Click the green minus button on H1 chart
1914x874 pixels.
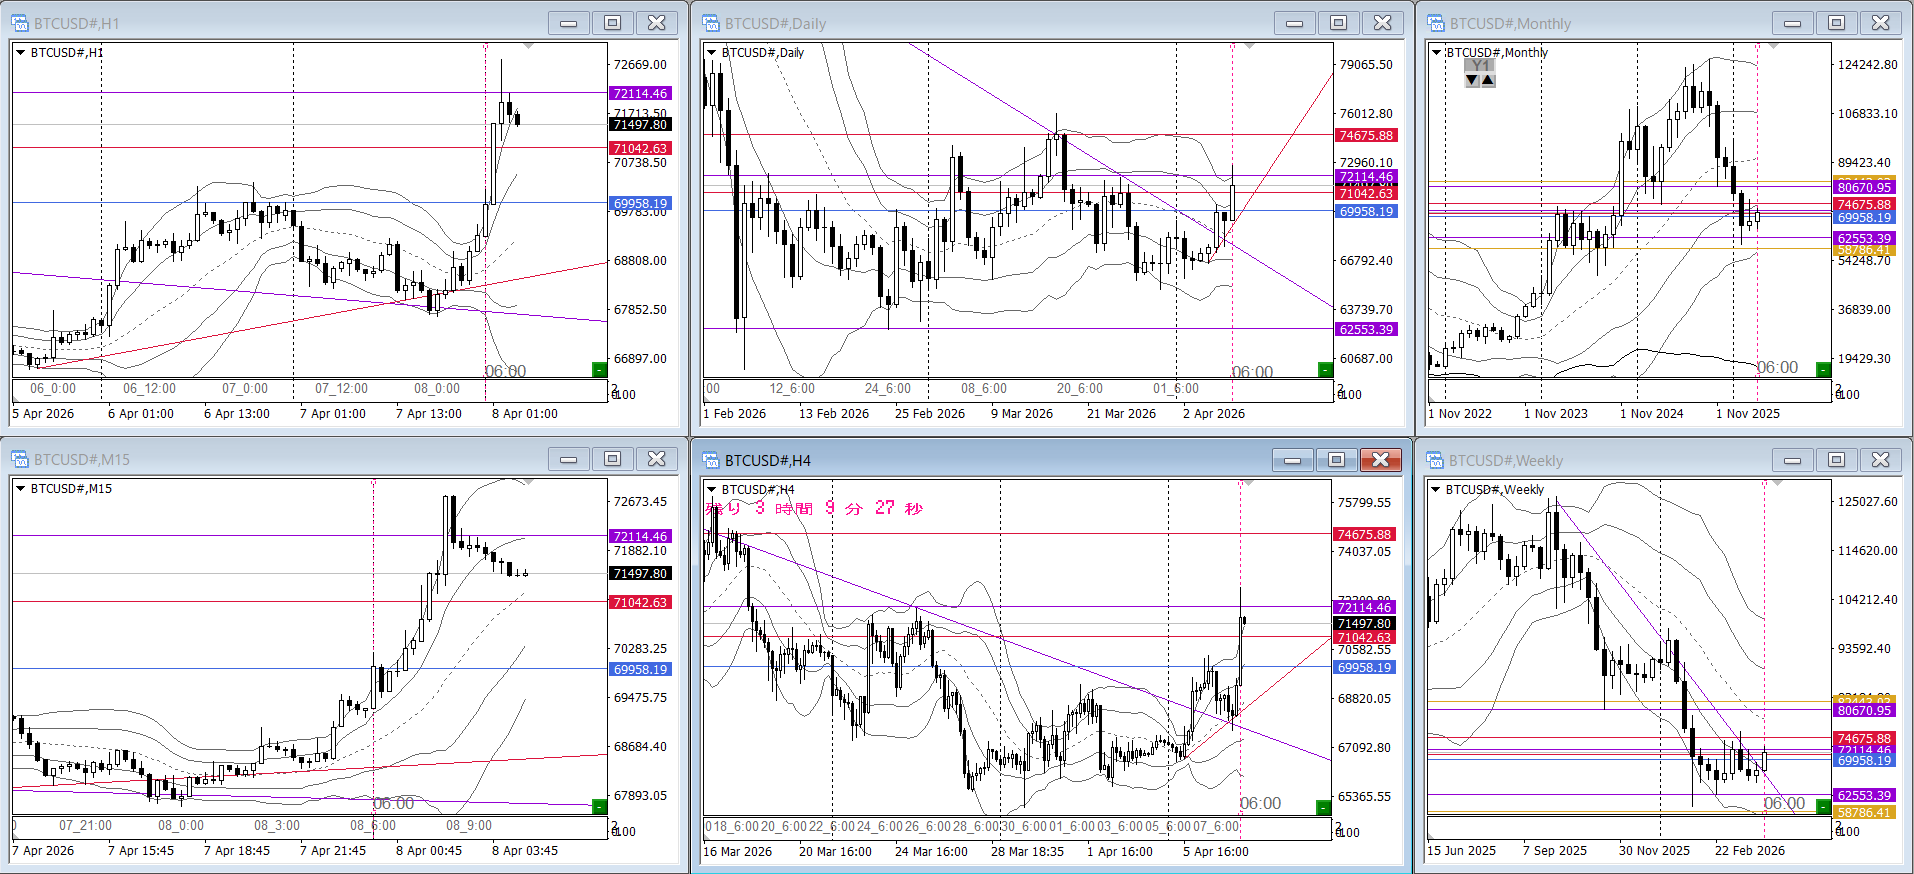[599, 370]
